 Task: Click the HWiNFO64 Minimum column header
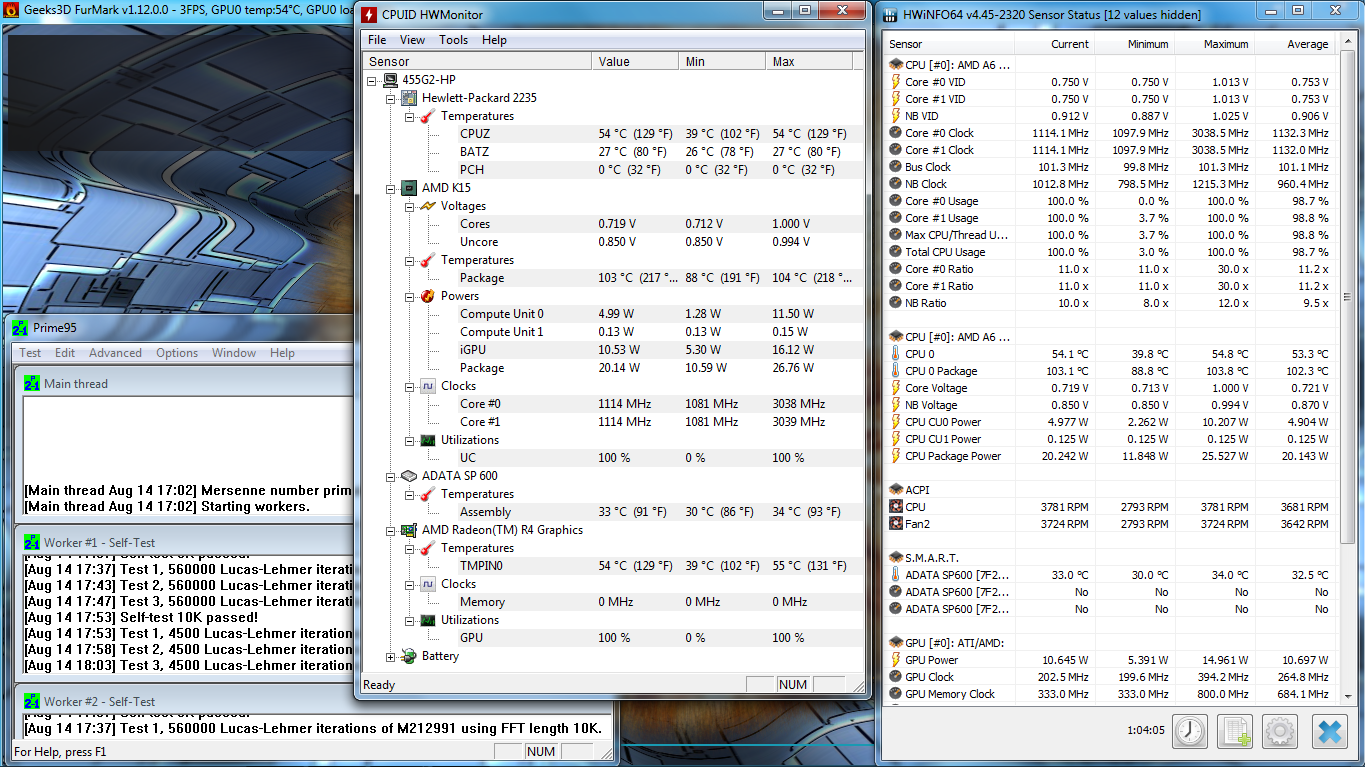[1135, 44]
